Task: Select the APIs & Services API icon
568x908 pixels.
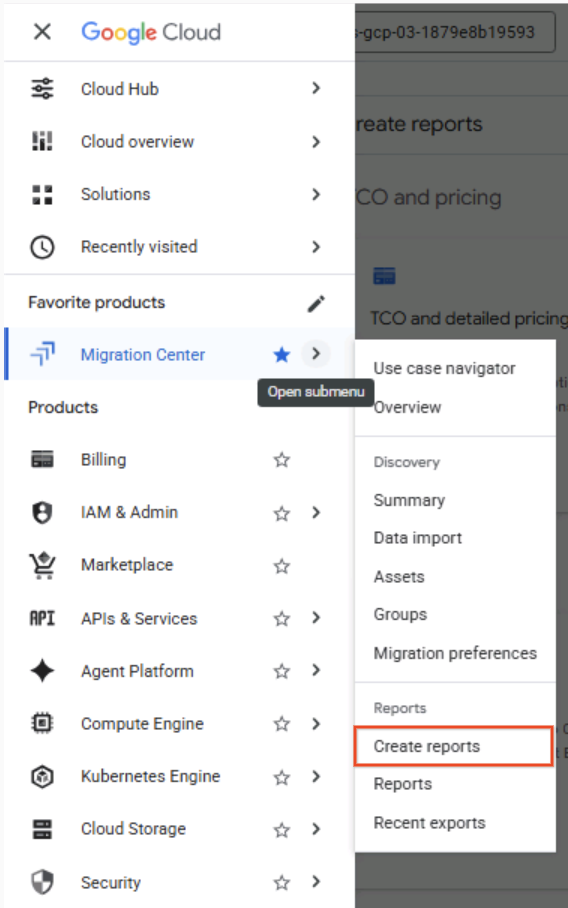Action: [x=42, y=618]
